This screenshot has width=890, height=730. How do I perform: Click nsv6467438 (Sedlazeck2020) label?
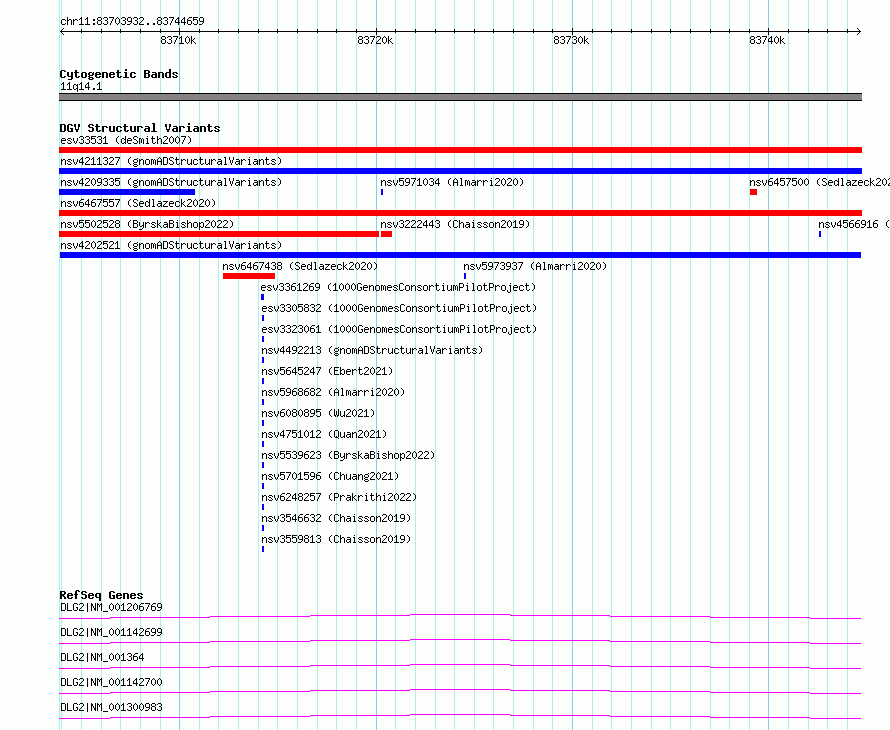pos(300,266)
